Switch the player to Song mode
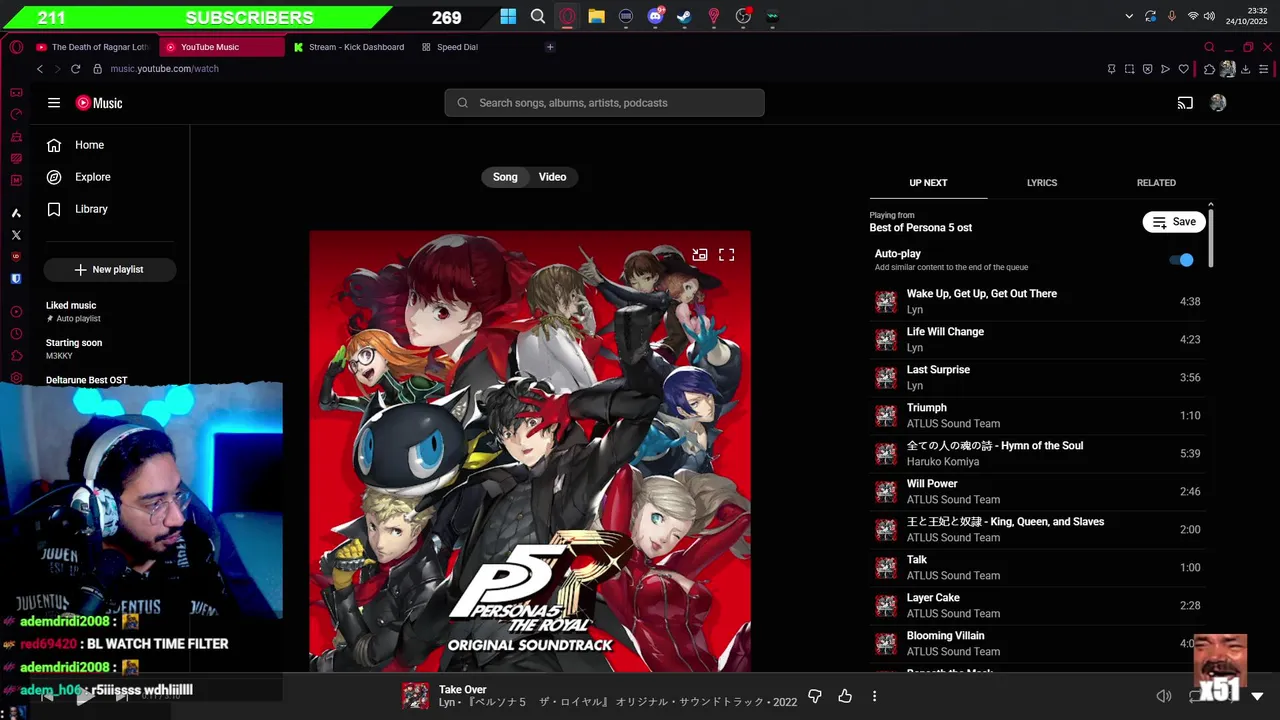Image resolution: width=1280 pixels, height=720 pixels. click(505, 177)
